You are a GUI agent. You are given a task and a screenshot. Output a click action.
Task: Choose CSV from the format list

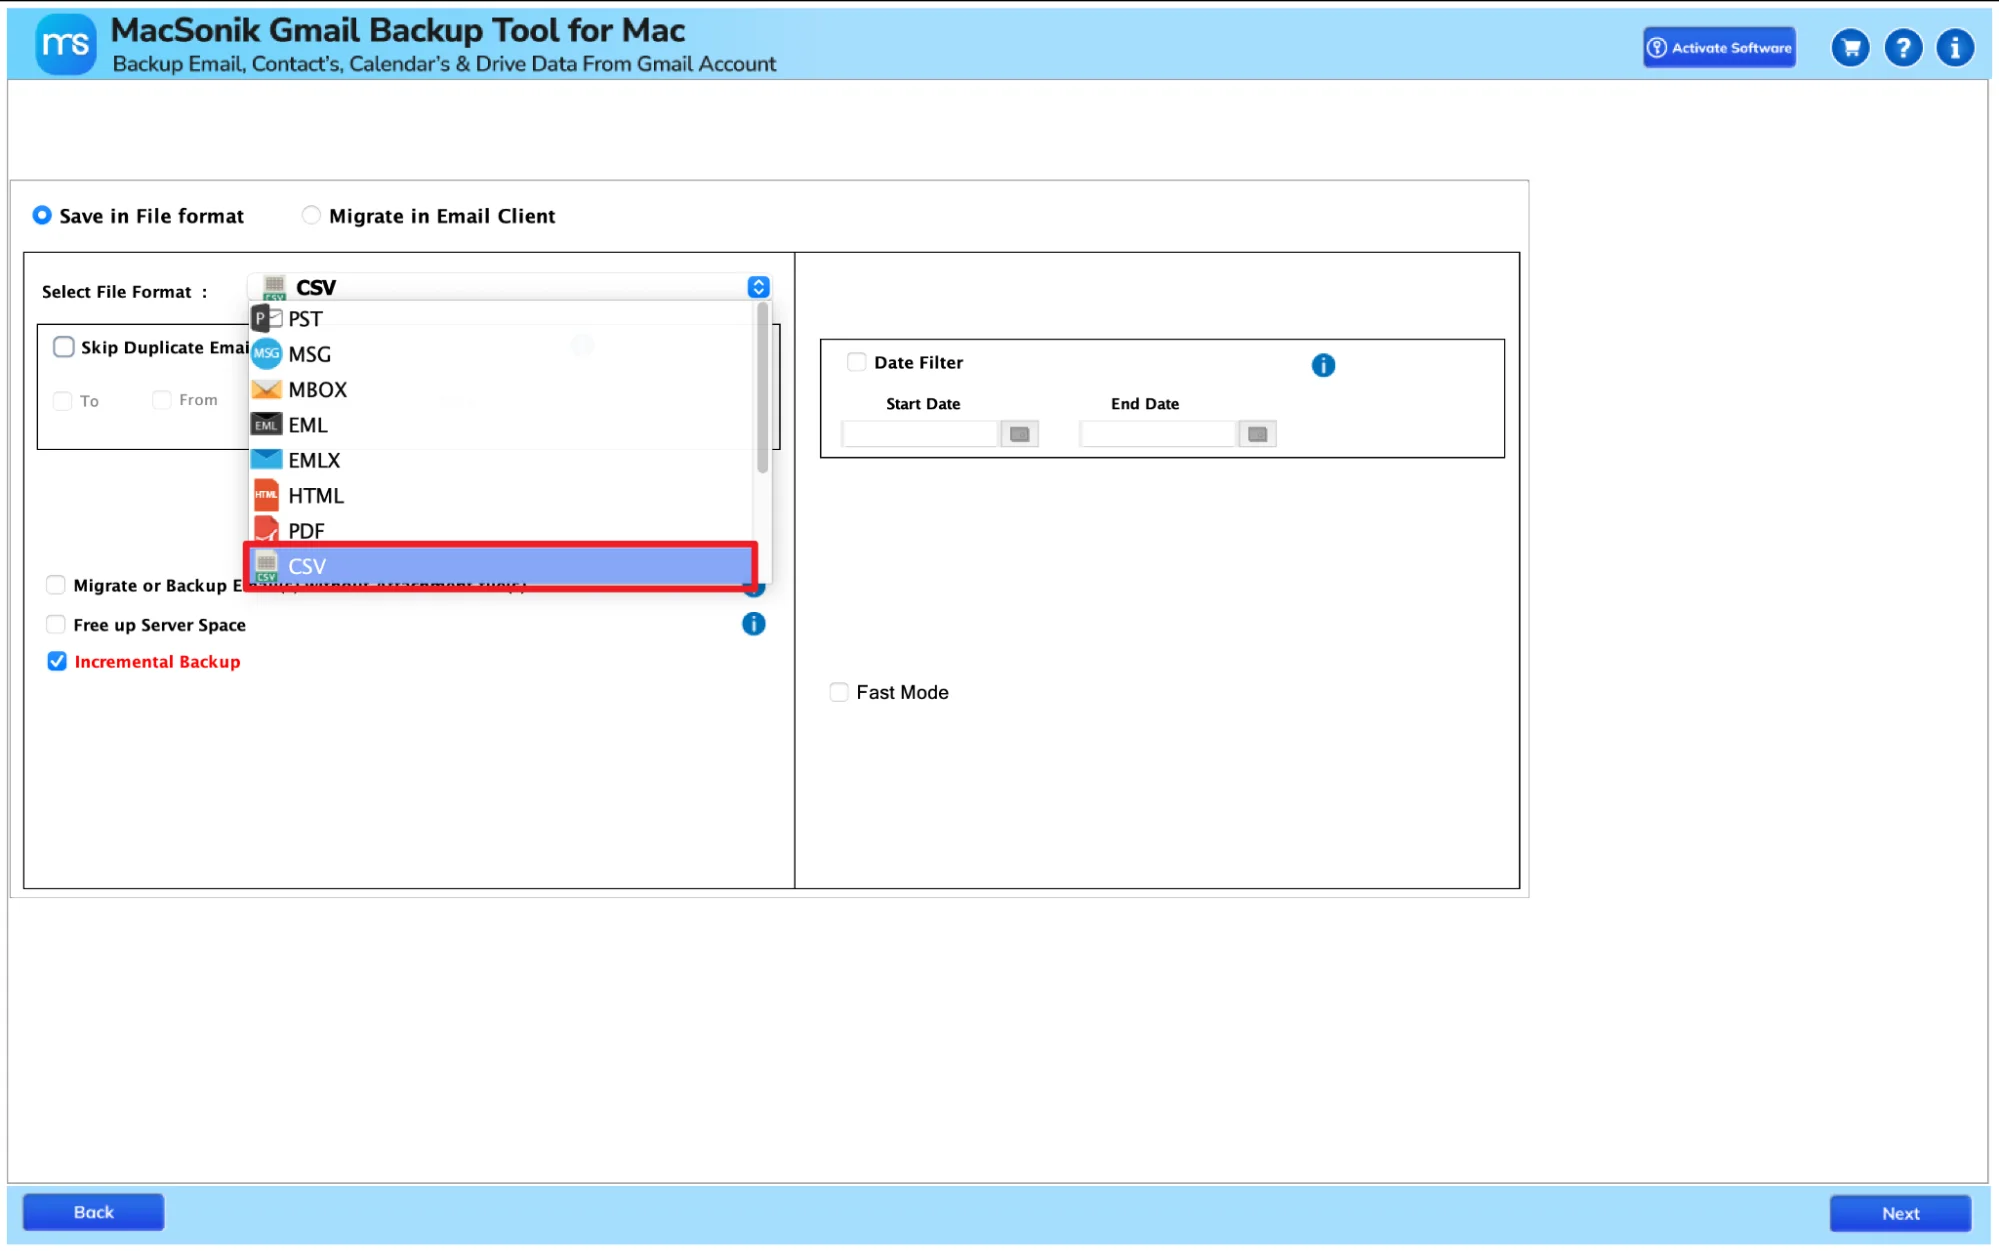[x=500, y=566]
